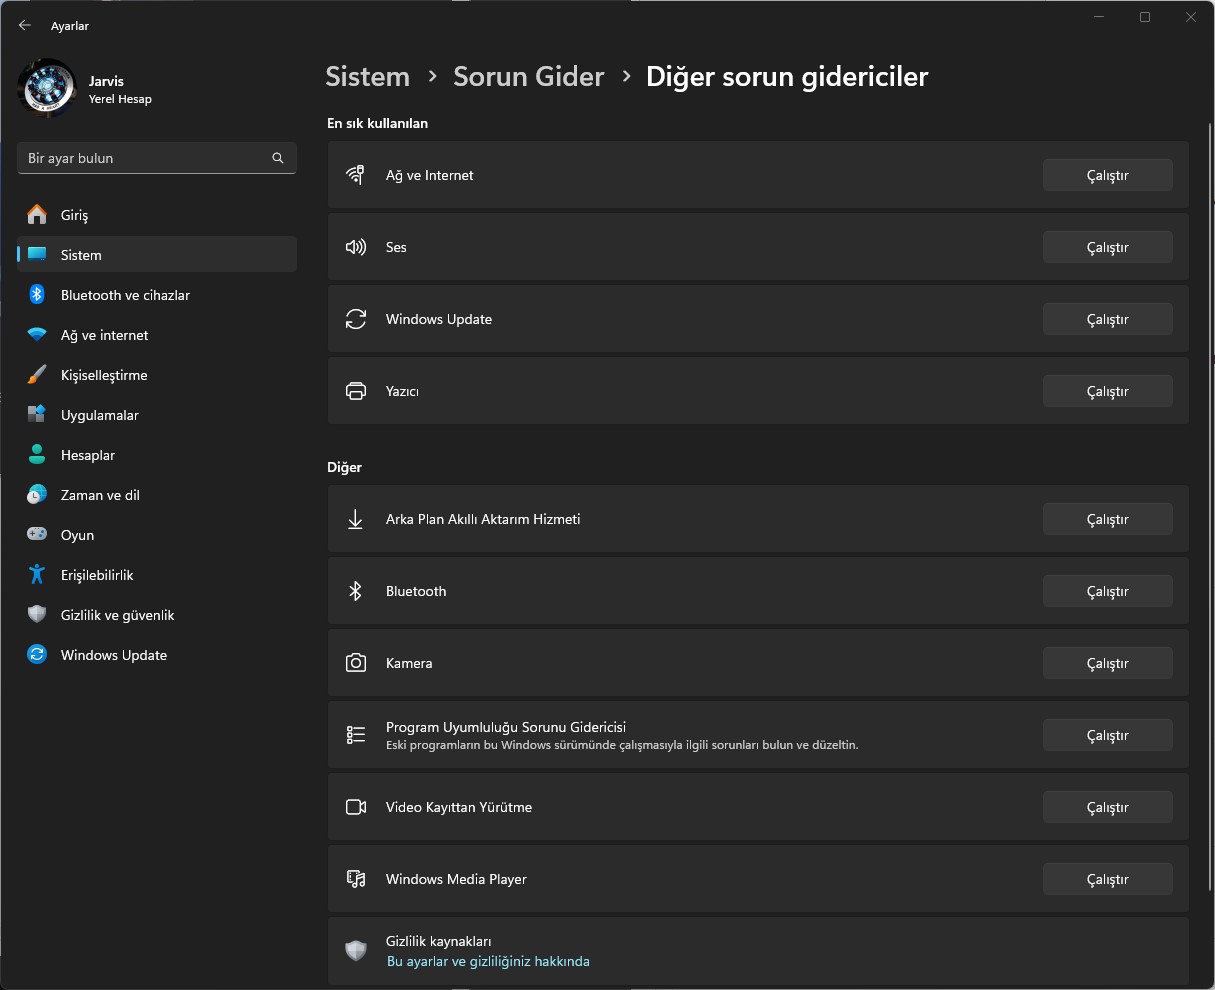Screen dimensions: 1215x990
Task: Click the 'Gizlilik kaynakları' label
Action: click(x=438, y=942)
